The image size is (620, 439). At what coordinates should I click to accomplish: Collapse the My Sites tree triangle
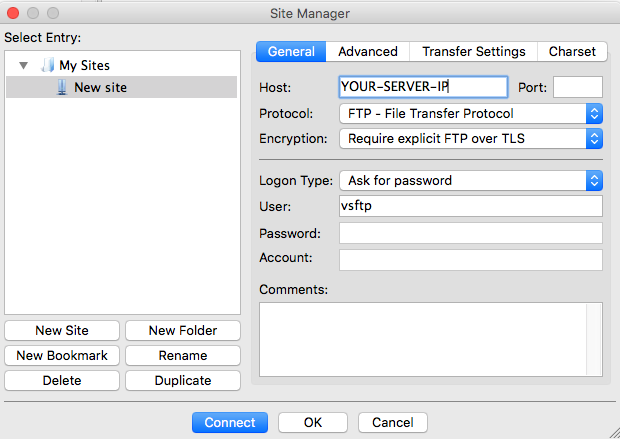coord(24,65)
